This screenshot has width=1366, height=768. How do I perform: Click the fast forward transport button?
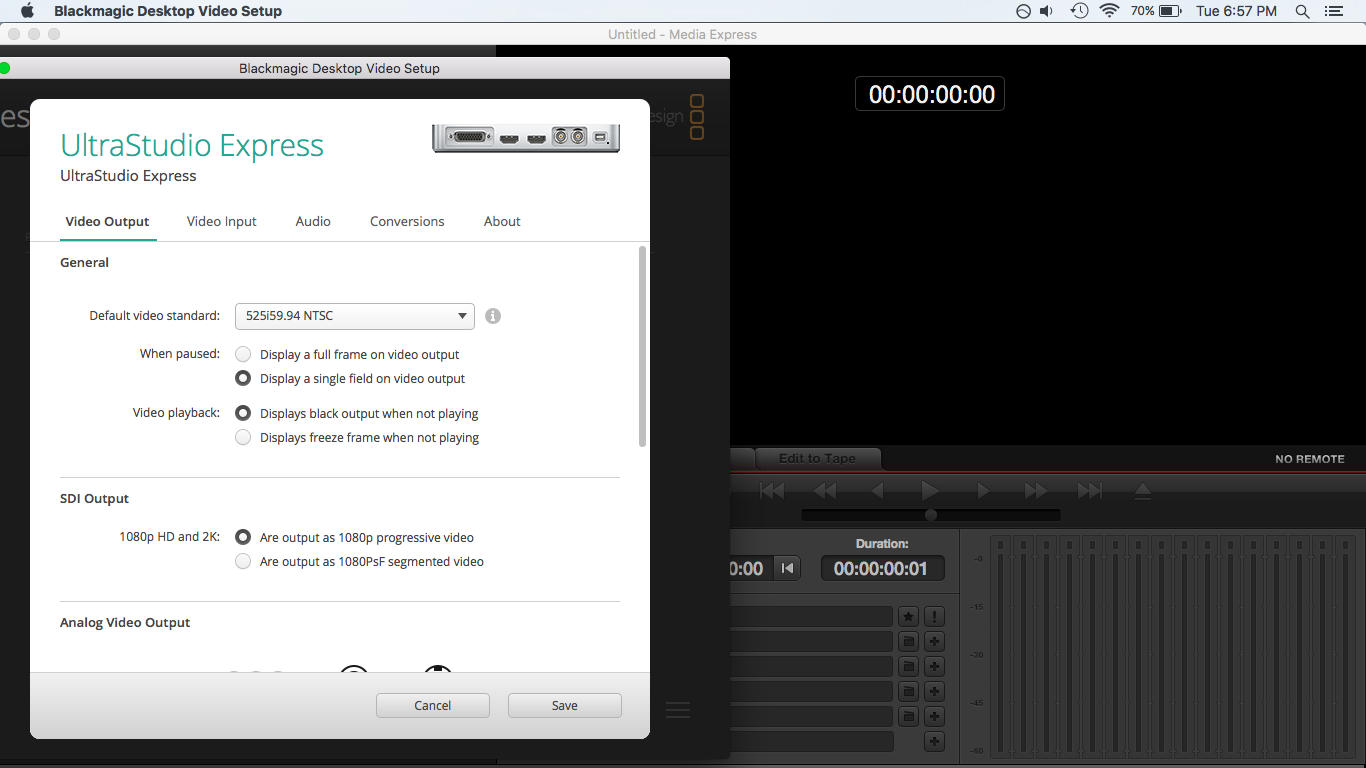(x=1036, y=491)
